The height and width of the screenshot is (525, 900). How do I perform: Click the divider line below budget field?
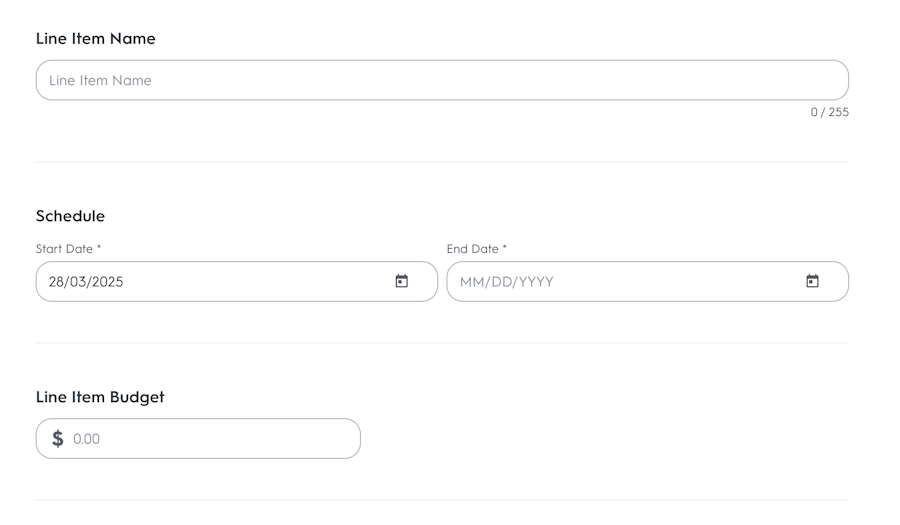point(442,500)
